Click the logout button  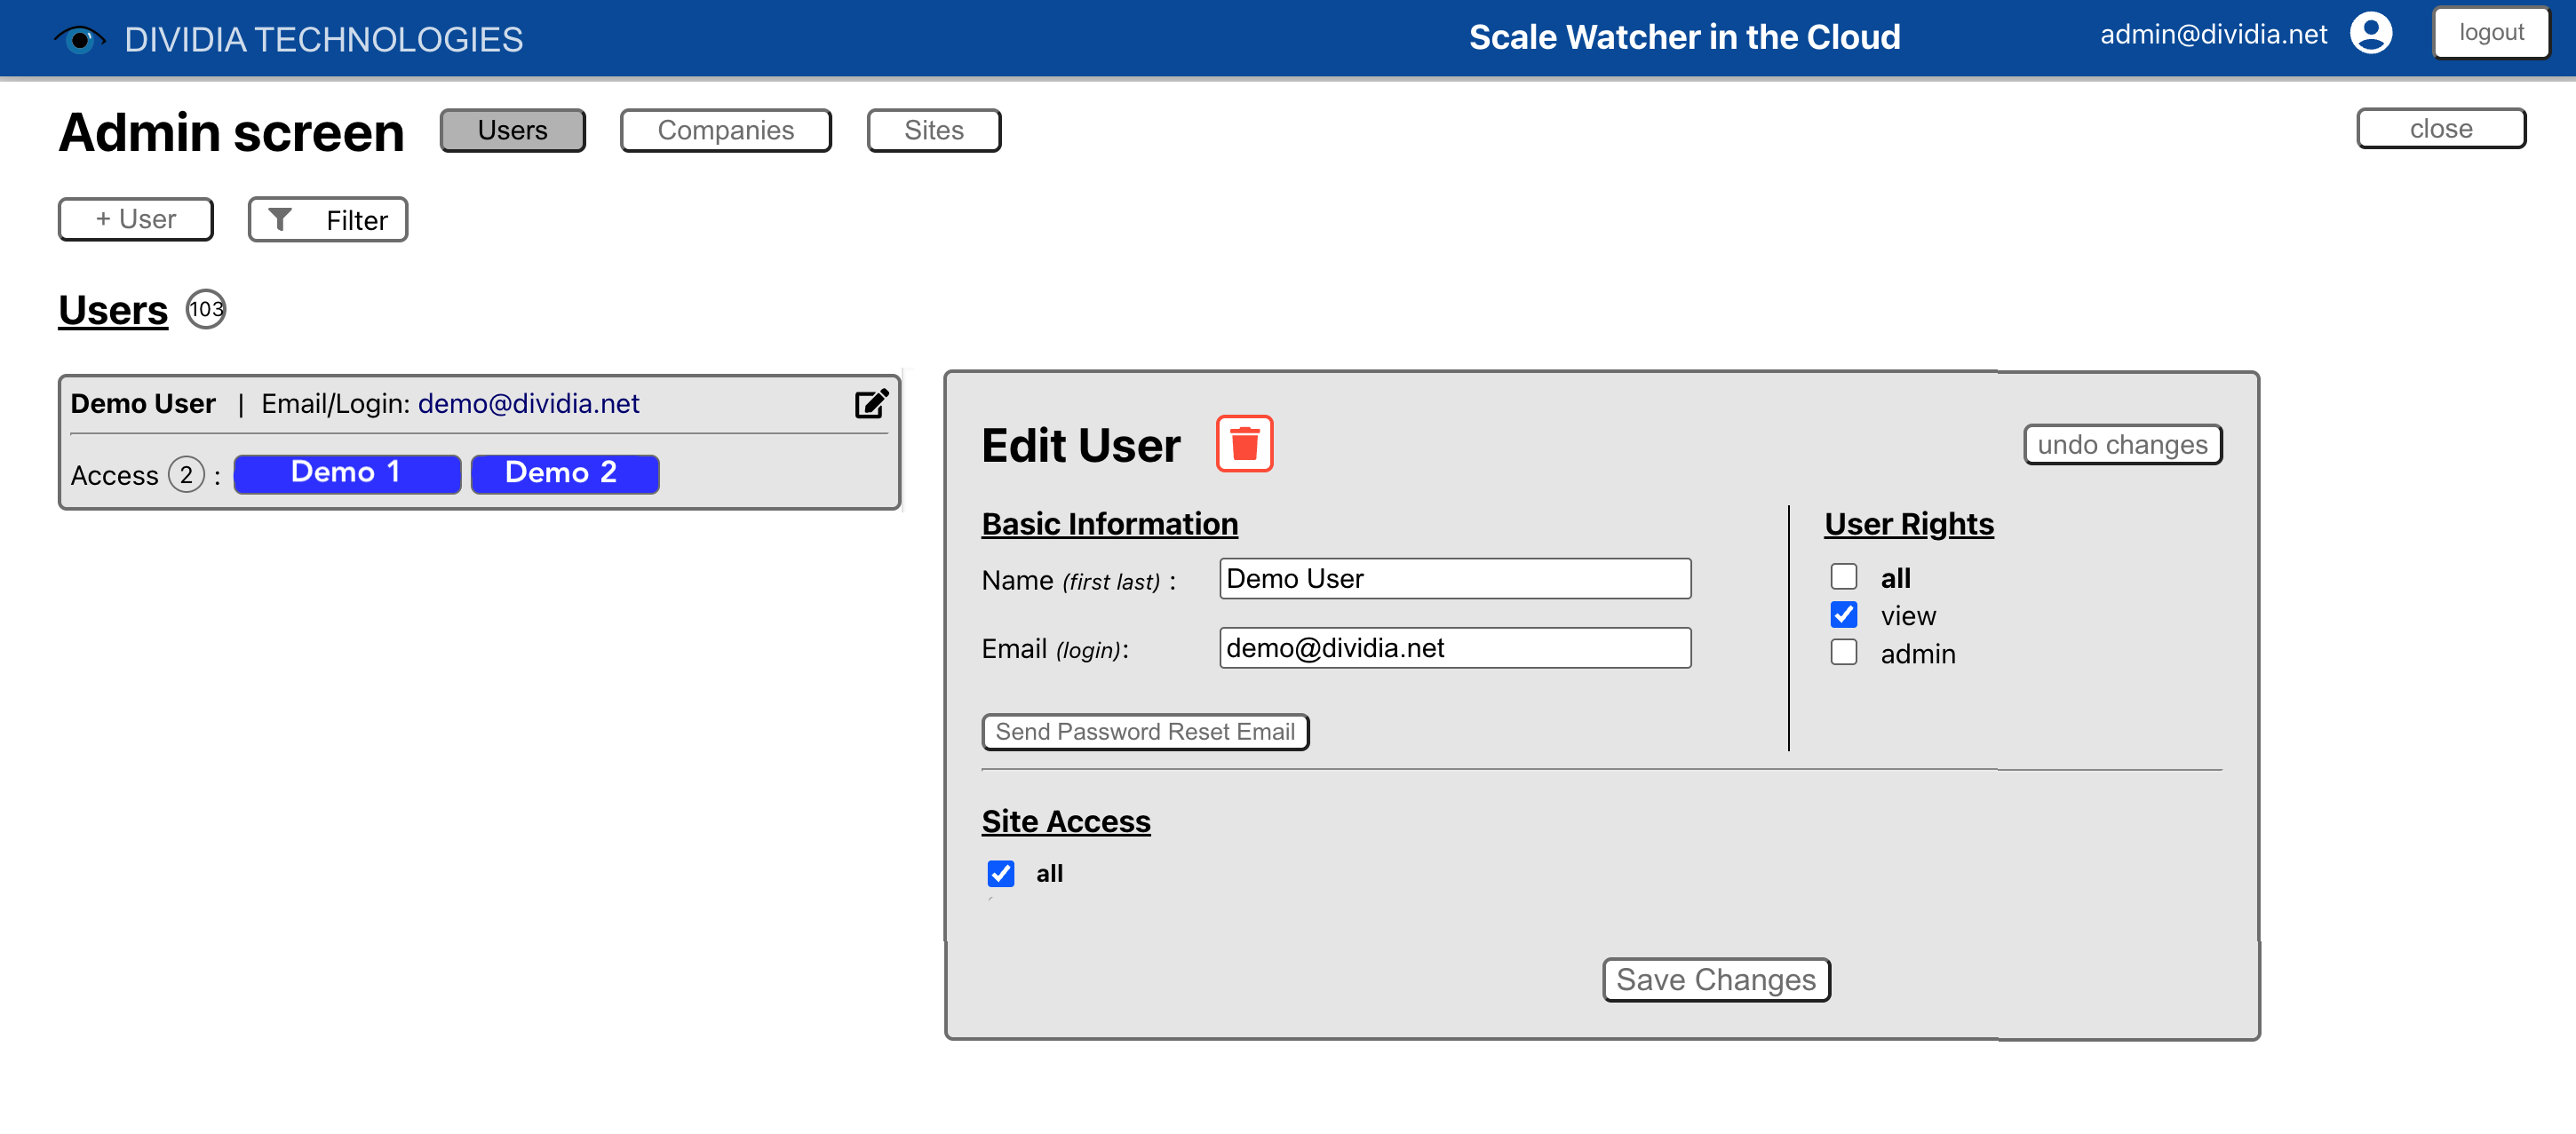click(x=2490, y=31)
